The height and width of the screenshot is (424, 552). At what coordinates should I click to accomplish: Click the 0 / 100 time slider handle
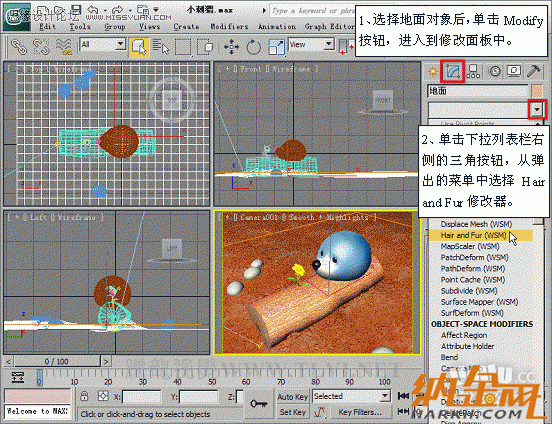coord(57,361)
